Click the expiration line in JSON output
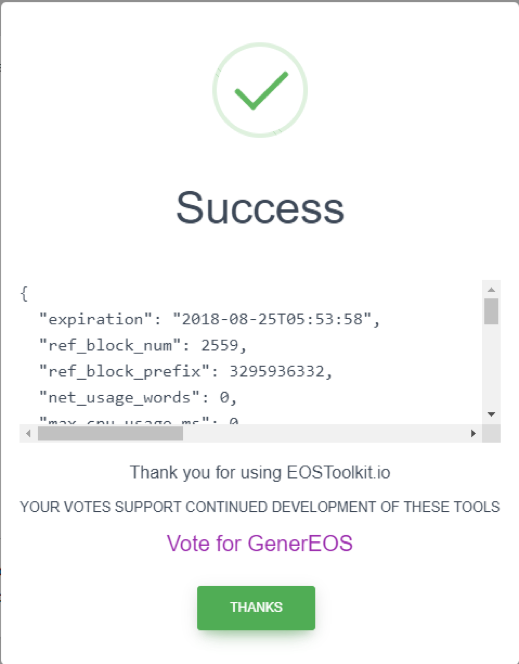The height and width of the screenshot is (664, 519). (210, 319)
